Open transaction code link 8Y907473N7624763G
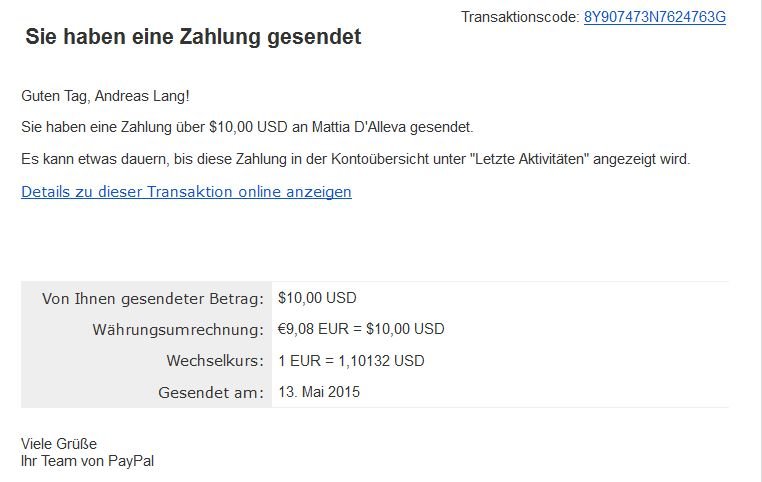This screenshot has height=482, width=762. tap(655, 17)
